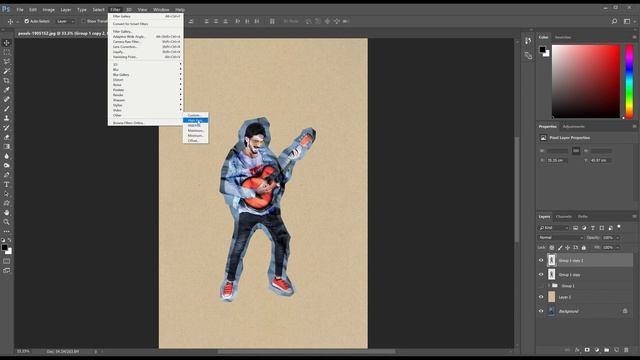
Task: Click the Group 1 copy 2 layer thumbnail
Action: point(551,260)
